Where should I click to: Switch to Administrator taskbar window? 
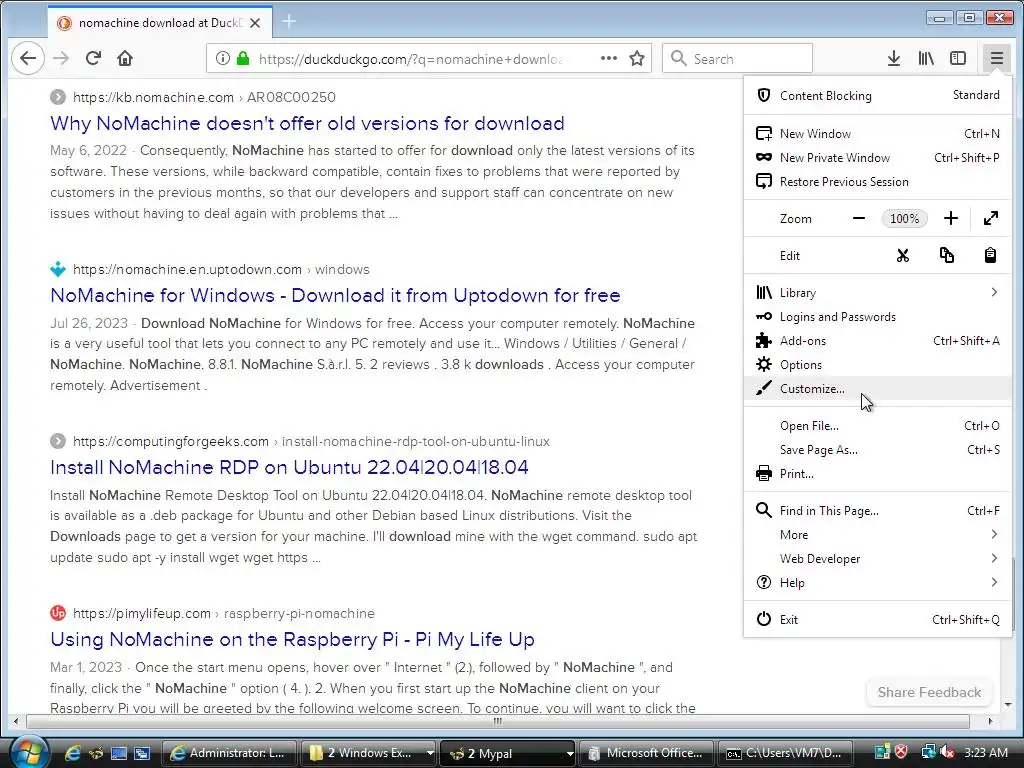[229, 753]
